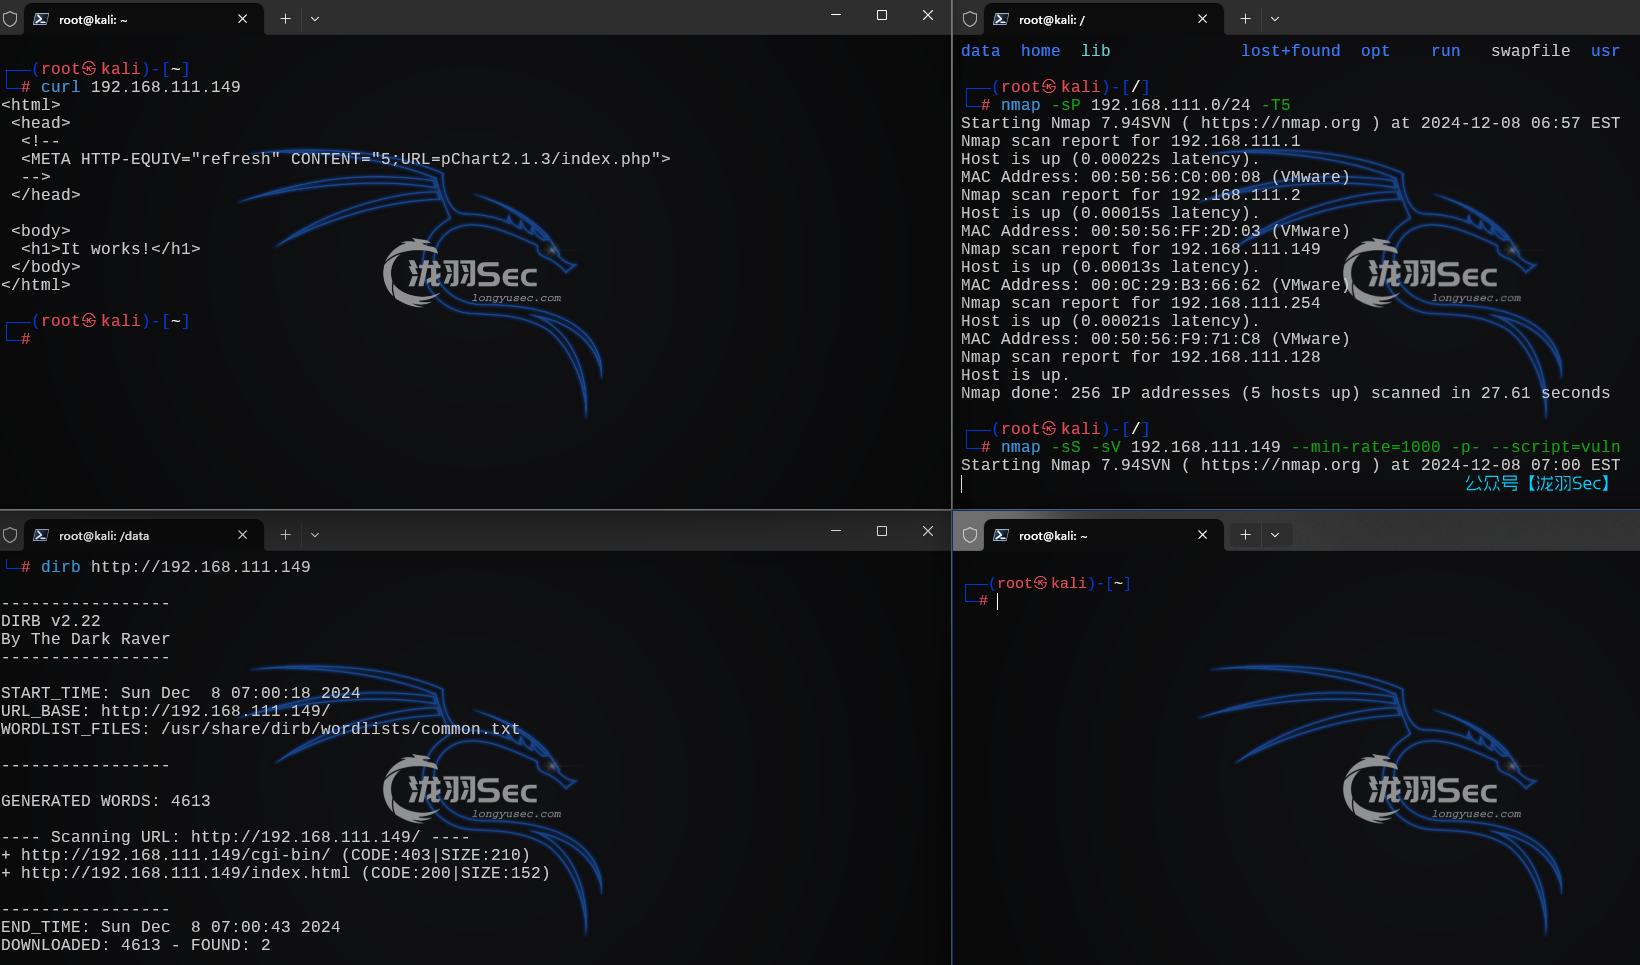Open the tab dropdown in the dirb terminal window
1640x965 pixels.
315,535
